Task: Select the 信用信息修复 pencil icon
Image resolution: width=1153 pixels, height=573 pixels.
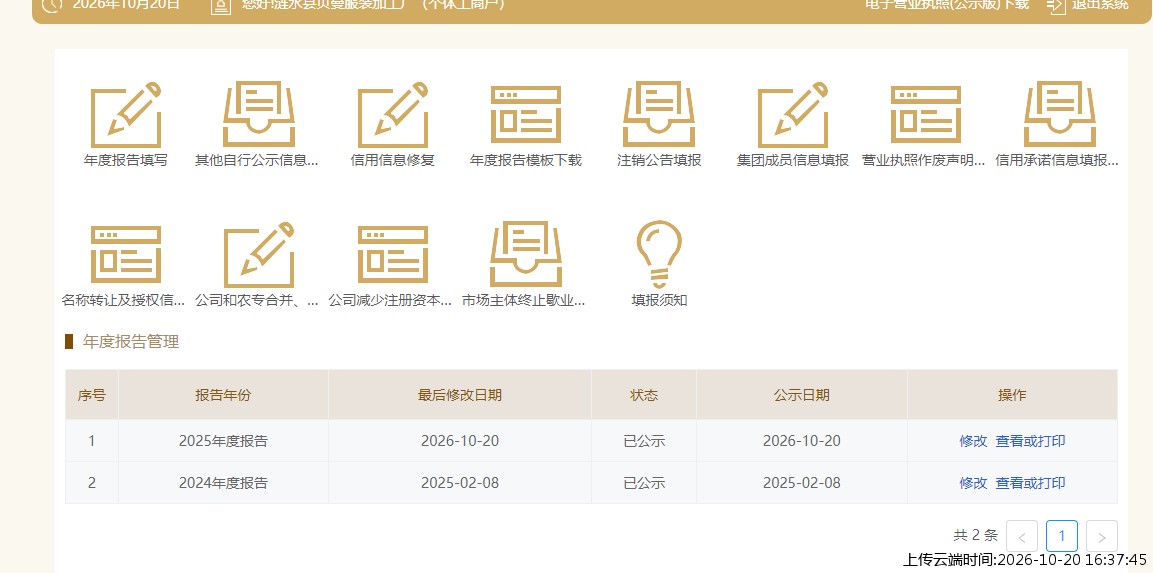Action: (x=393, y=115)
